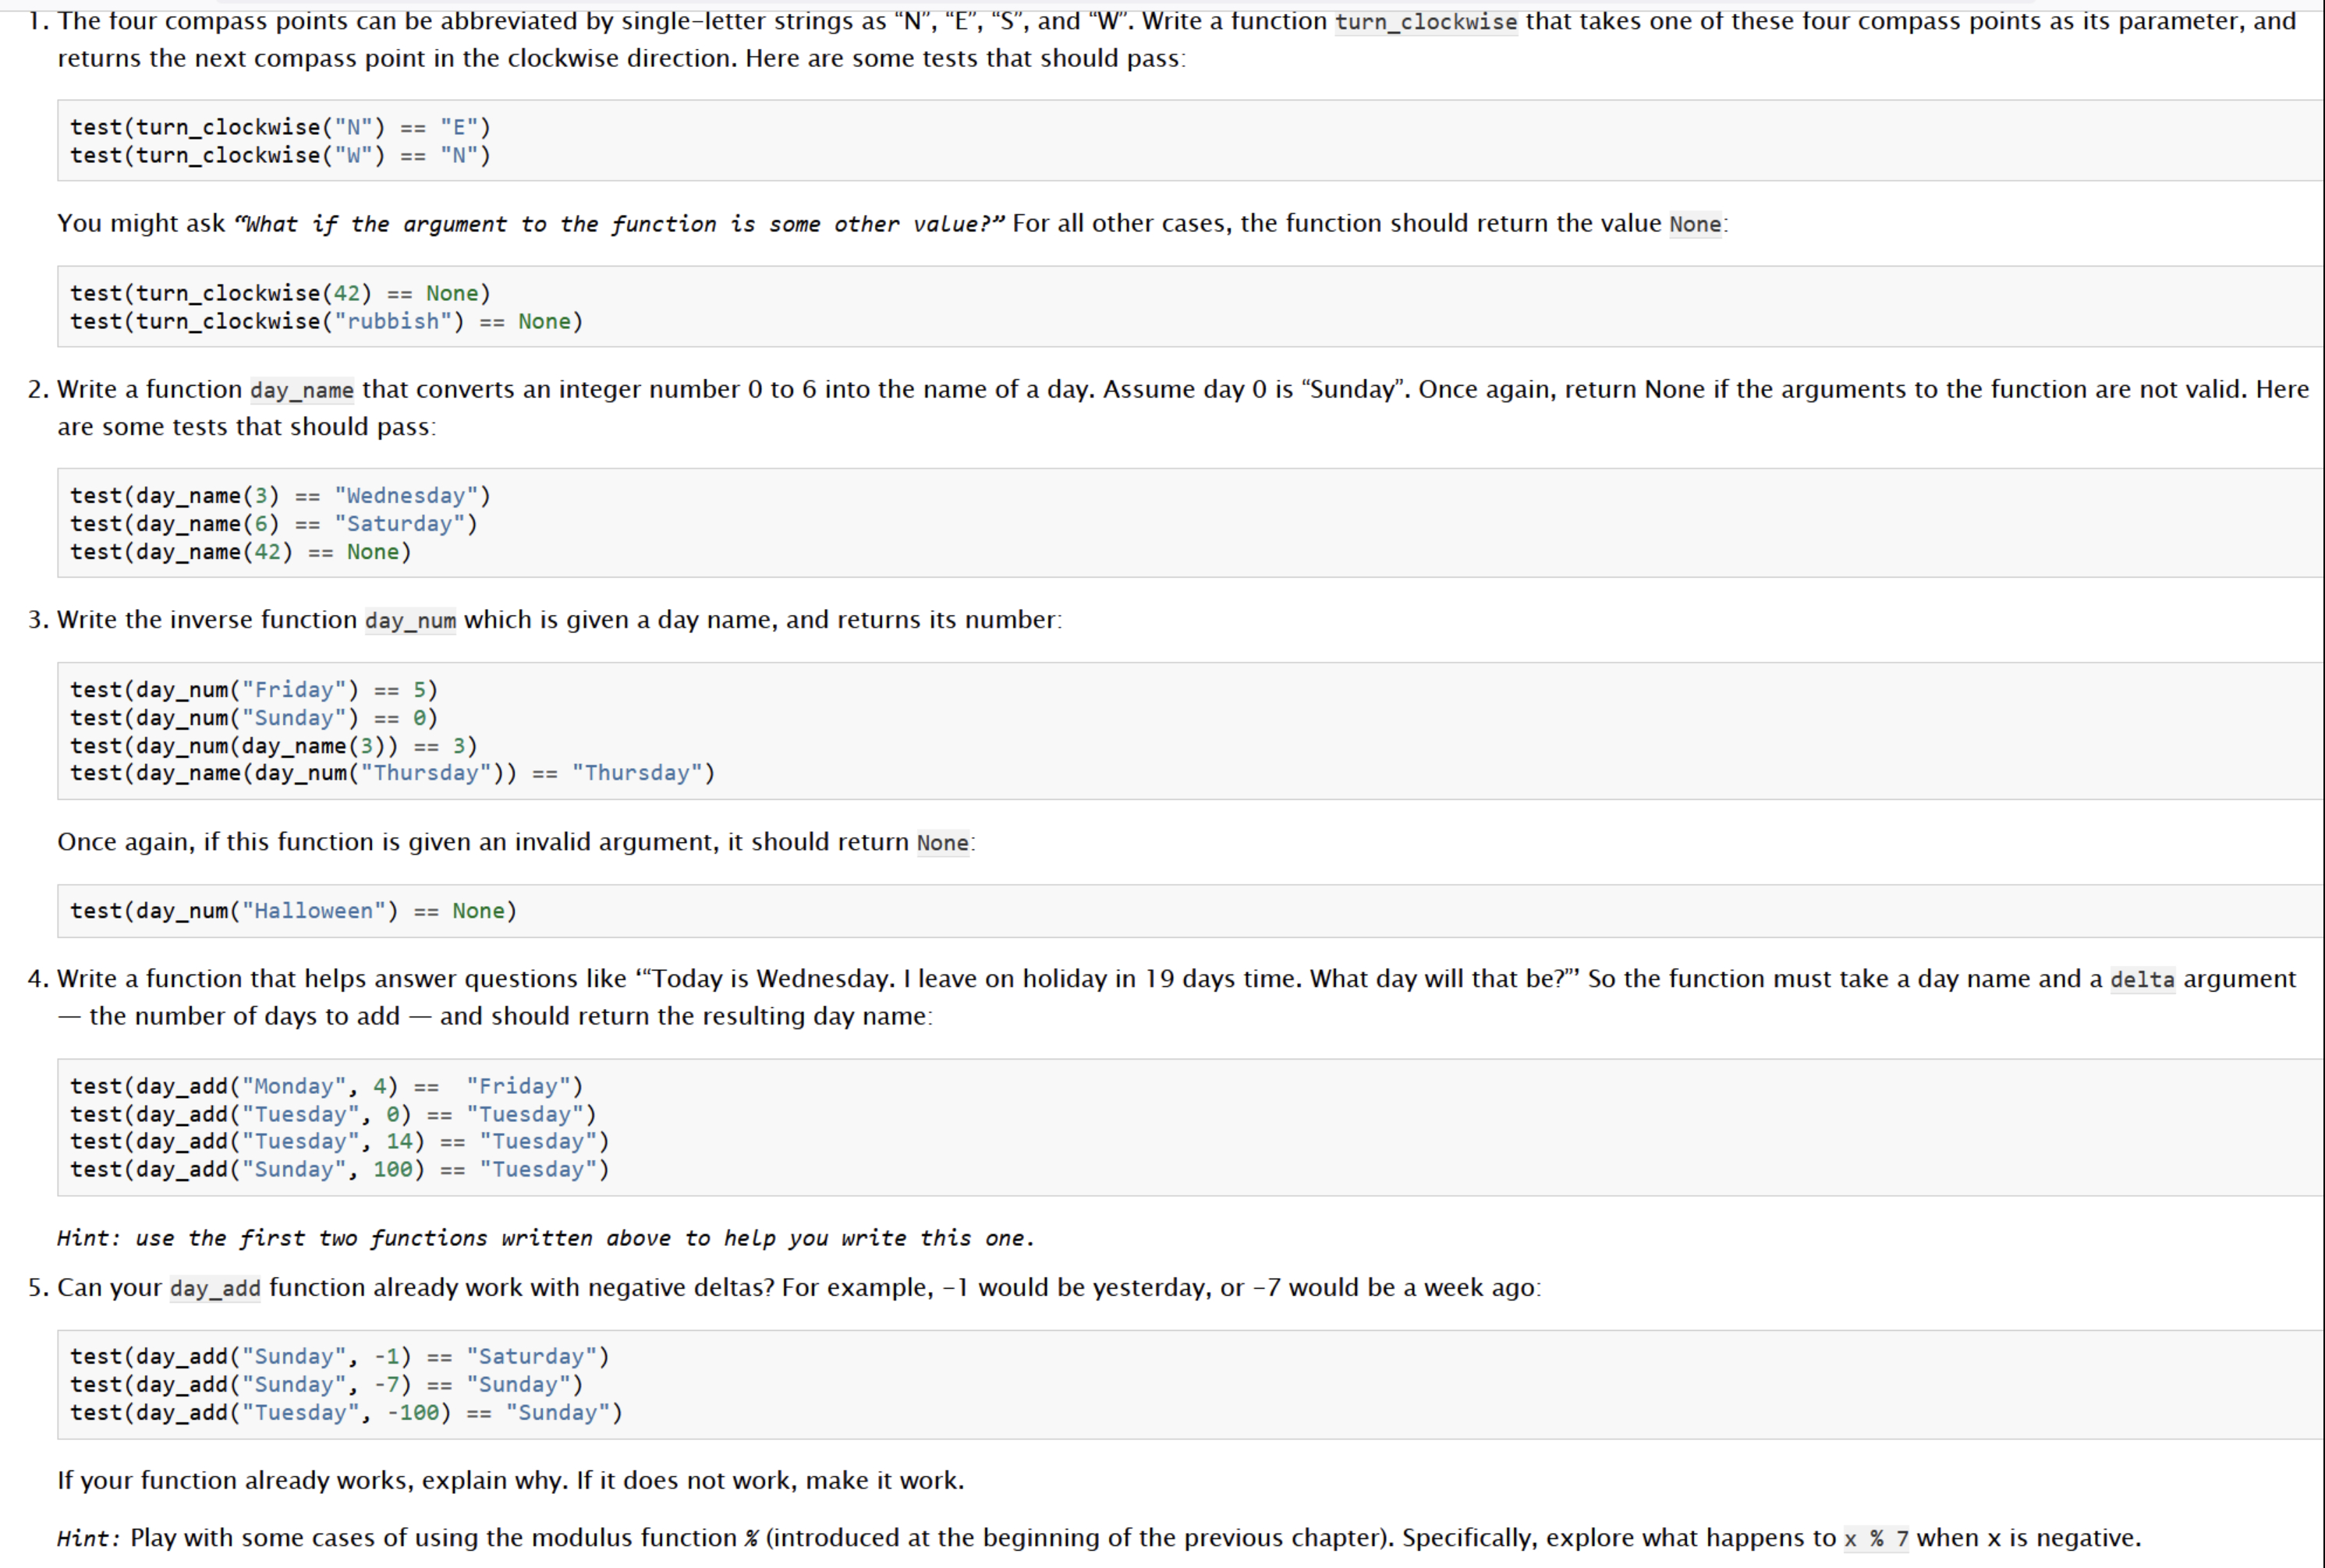Image resolution: width=2325 pixels, height=1568 pixels.
Task: Click the day_add("Monday", 4) test line
Action: click(x=326, y=1086)
